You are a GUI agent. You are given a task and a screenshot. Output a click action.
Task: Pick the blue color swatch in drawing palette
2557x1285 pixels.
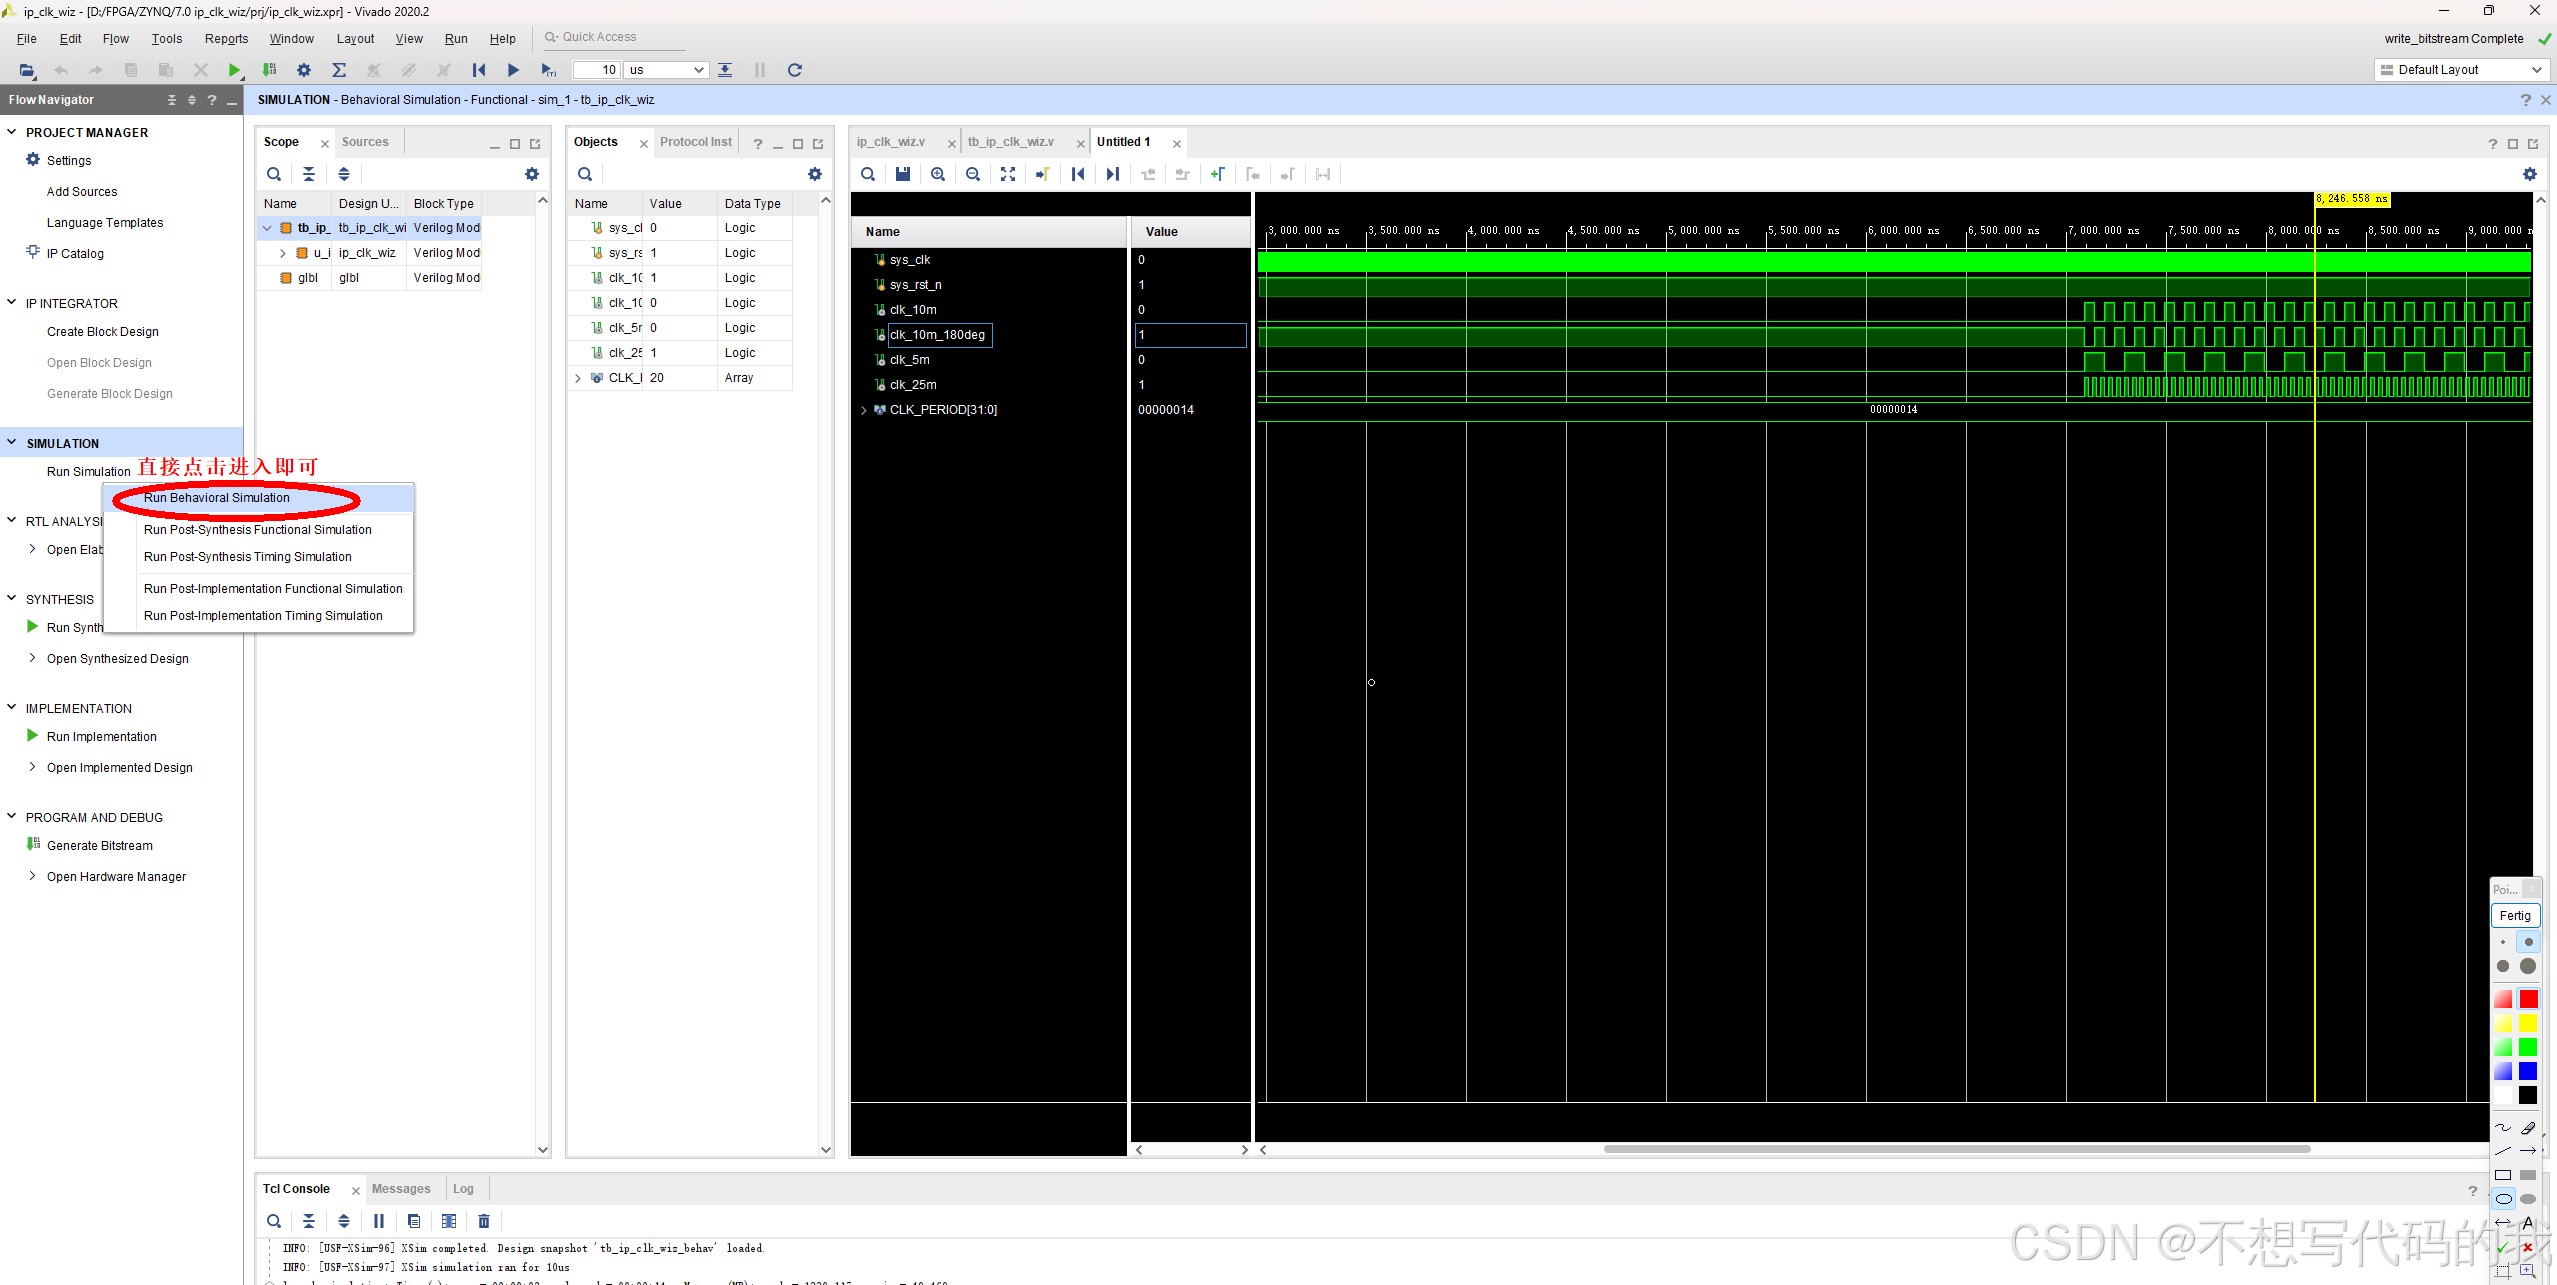(x=2527, y=1071)
